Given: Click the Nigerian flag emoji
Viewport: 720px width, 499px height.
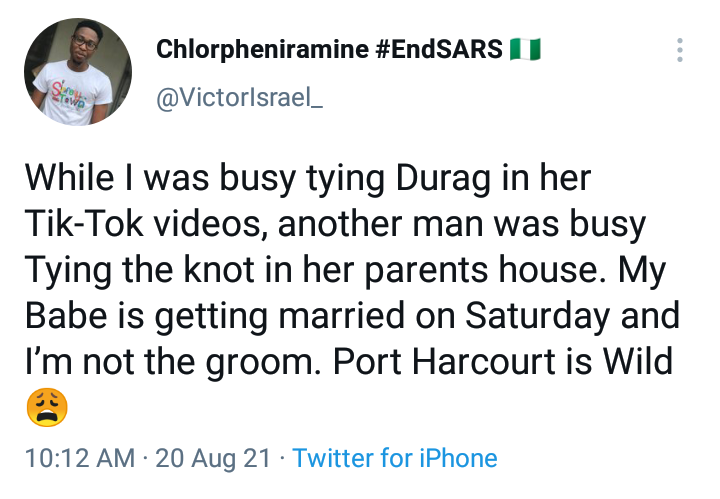Looking at the screenshot, I should click(x=525, y=50).
